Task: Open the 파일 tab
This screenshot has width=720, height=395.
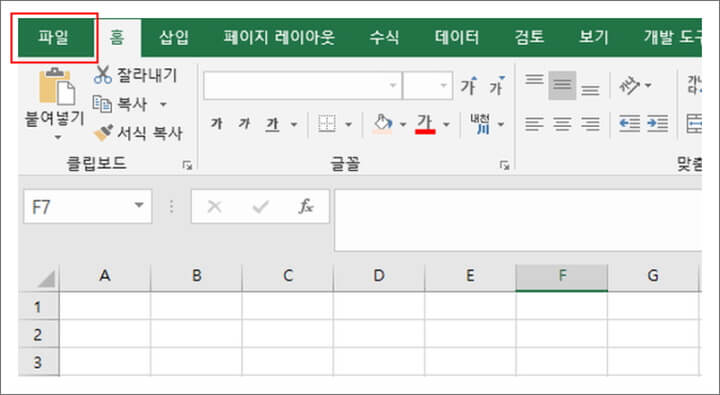Action: point(53,37)
